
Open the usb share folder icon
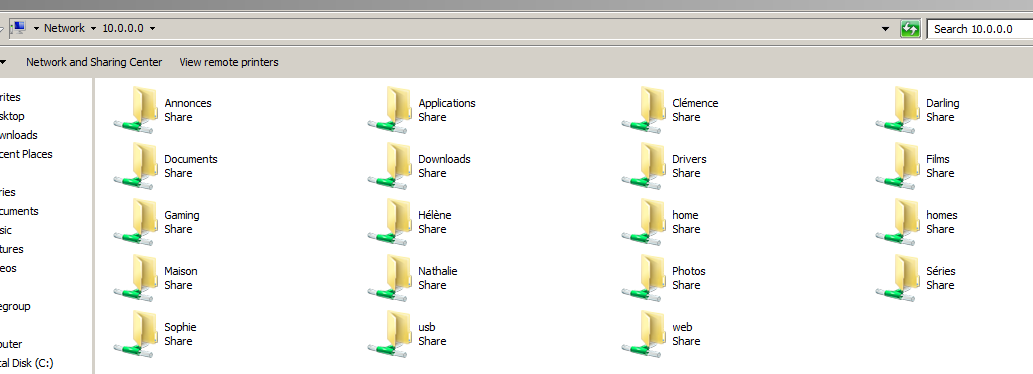(389, 334)
